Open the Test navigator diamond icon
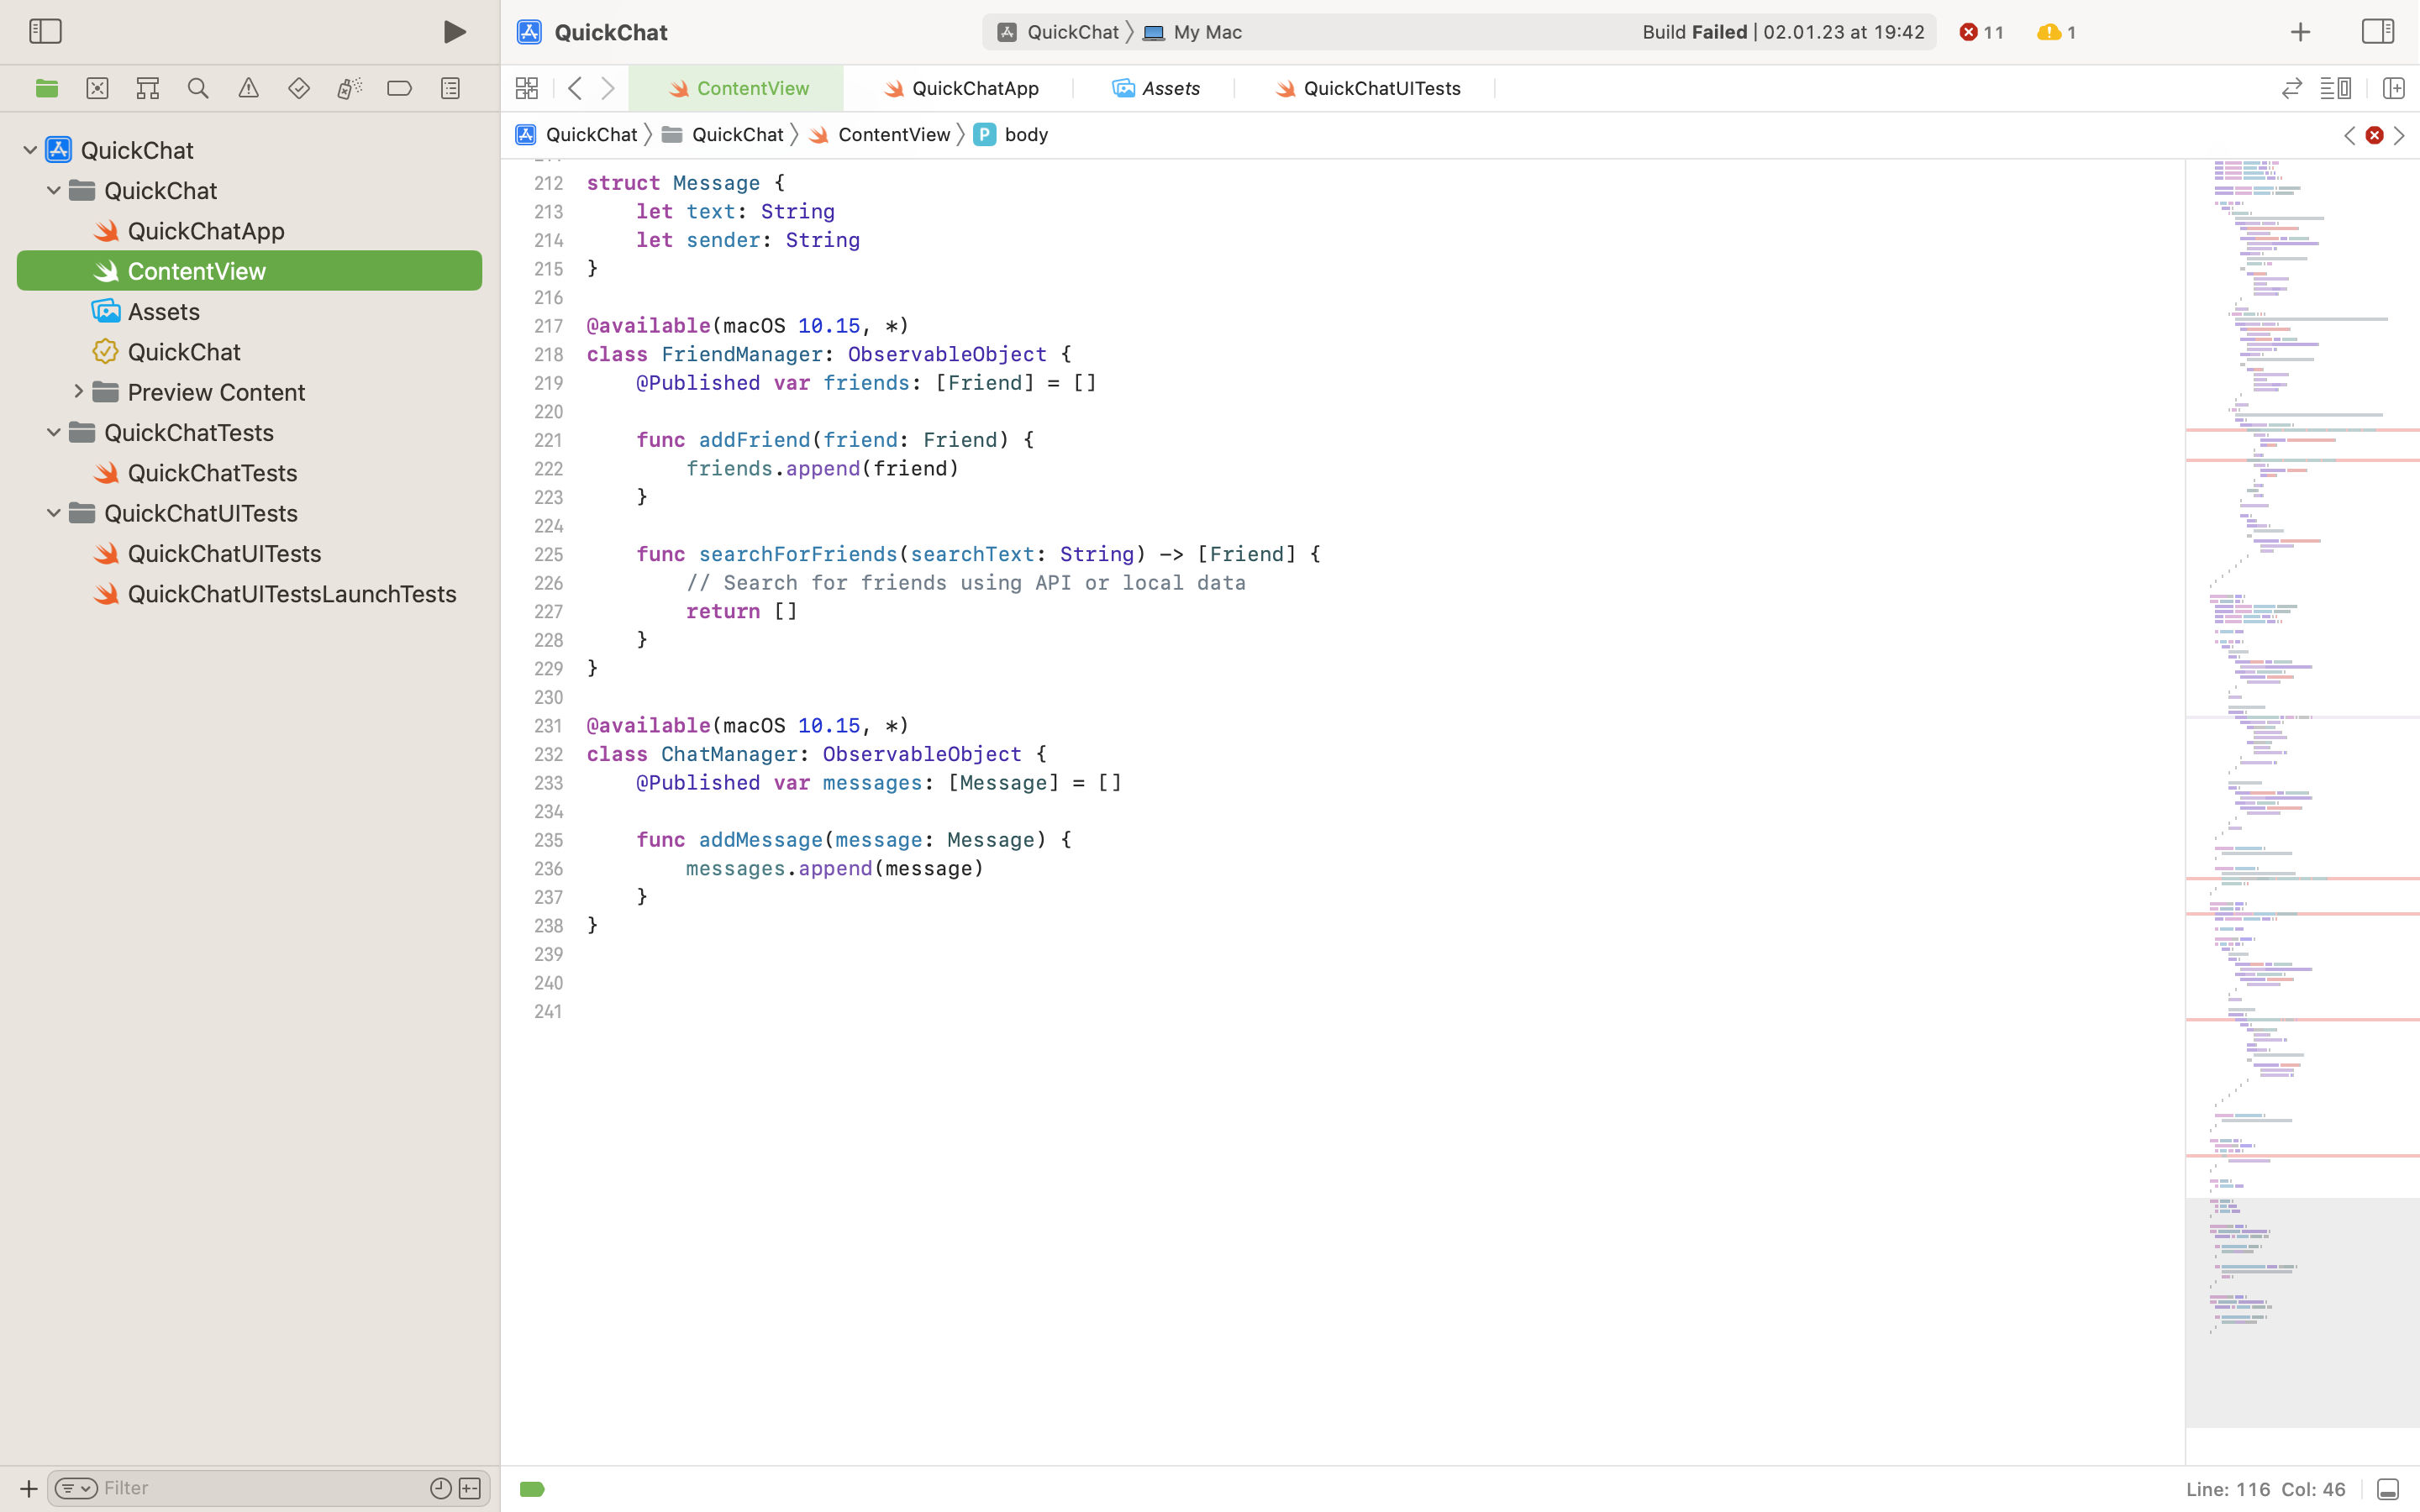 coord(299,88)
